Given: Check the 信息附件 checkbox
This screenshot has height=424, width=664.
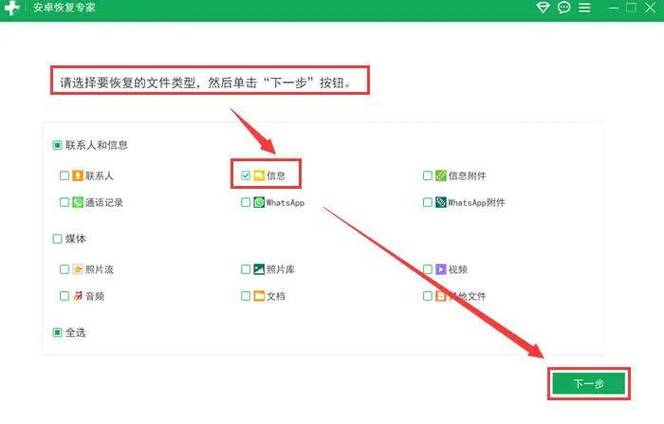Looking at the screenshot, I should [428, 175].
